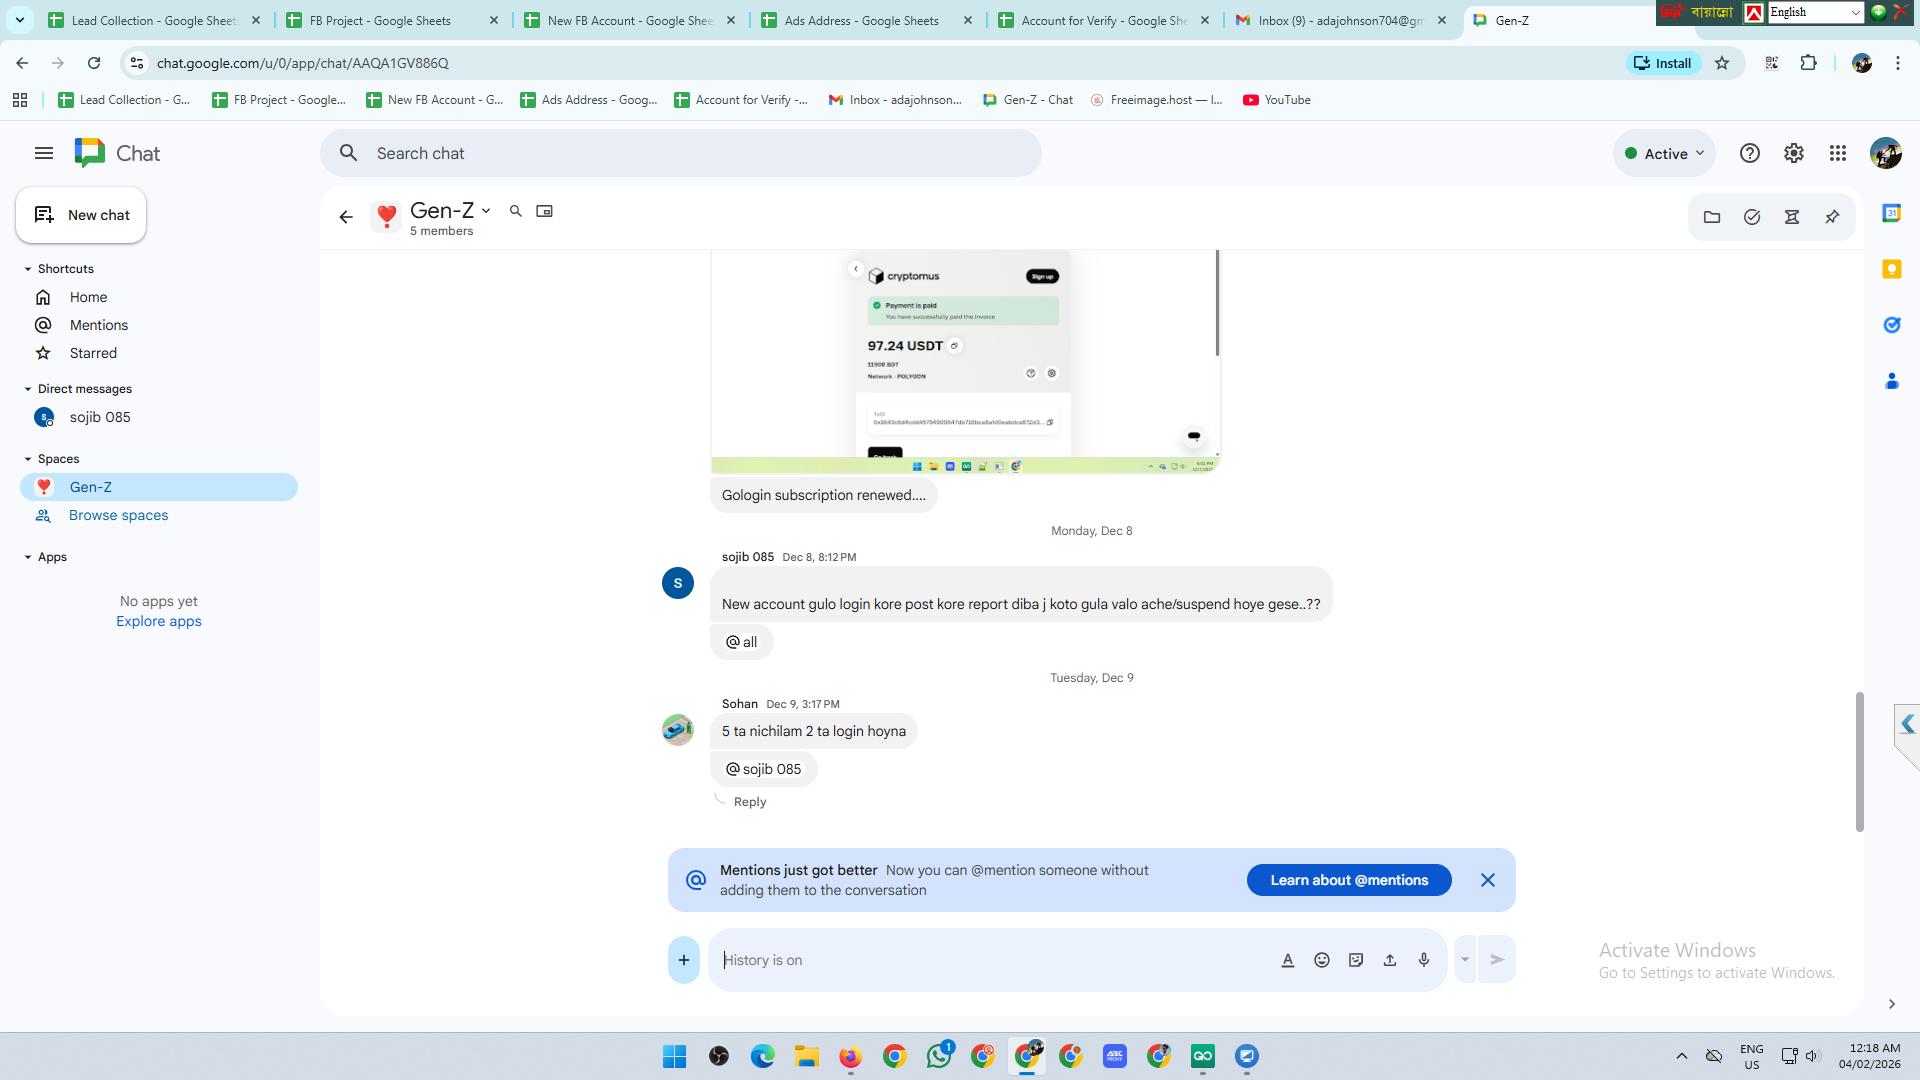
Task: Open text formatting options icon
Action: 1288,960
